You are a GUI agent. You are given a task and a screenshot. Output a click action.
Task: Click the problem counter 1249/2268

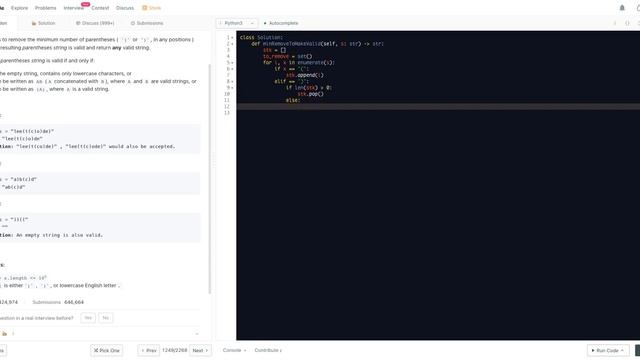pyautogui.click(x=175, y=350)
